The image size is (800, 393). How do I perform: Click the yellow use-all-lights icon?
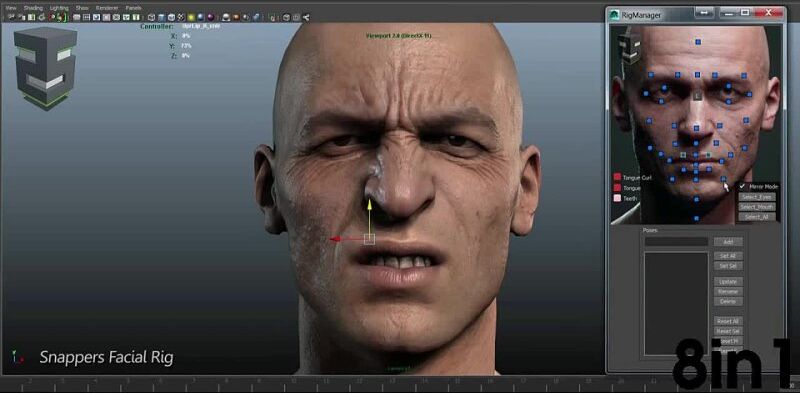pos(191,17)
